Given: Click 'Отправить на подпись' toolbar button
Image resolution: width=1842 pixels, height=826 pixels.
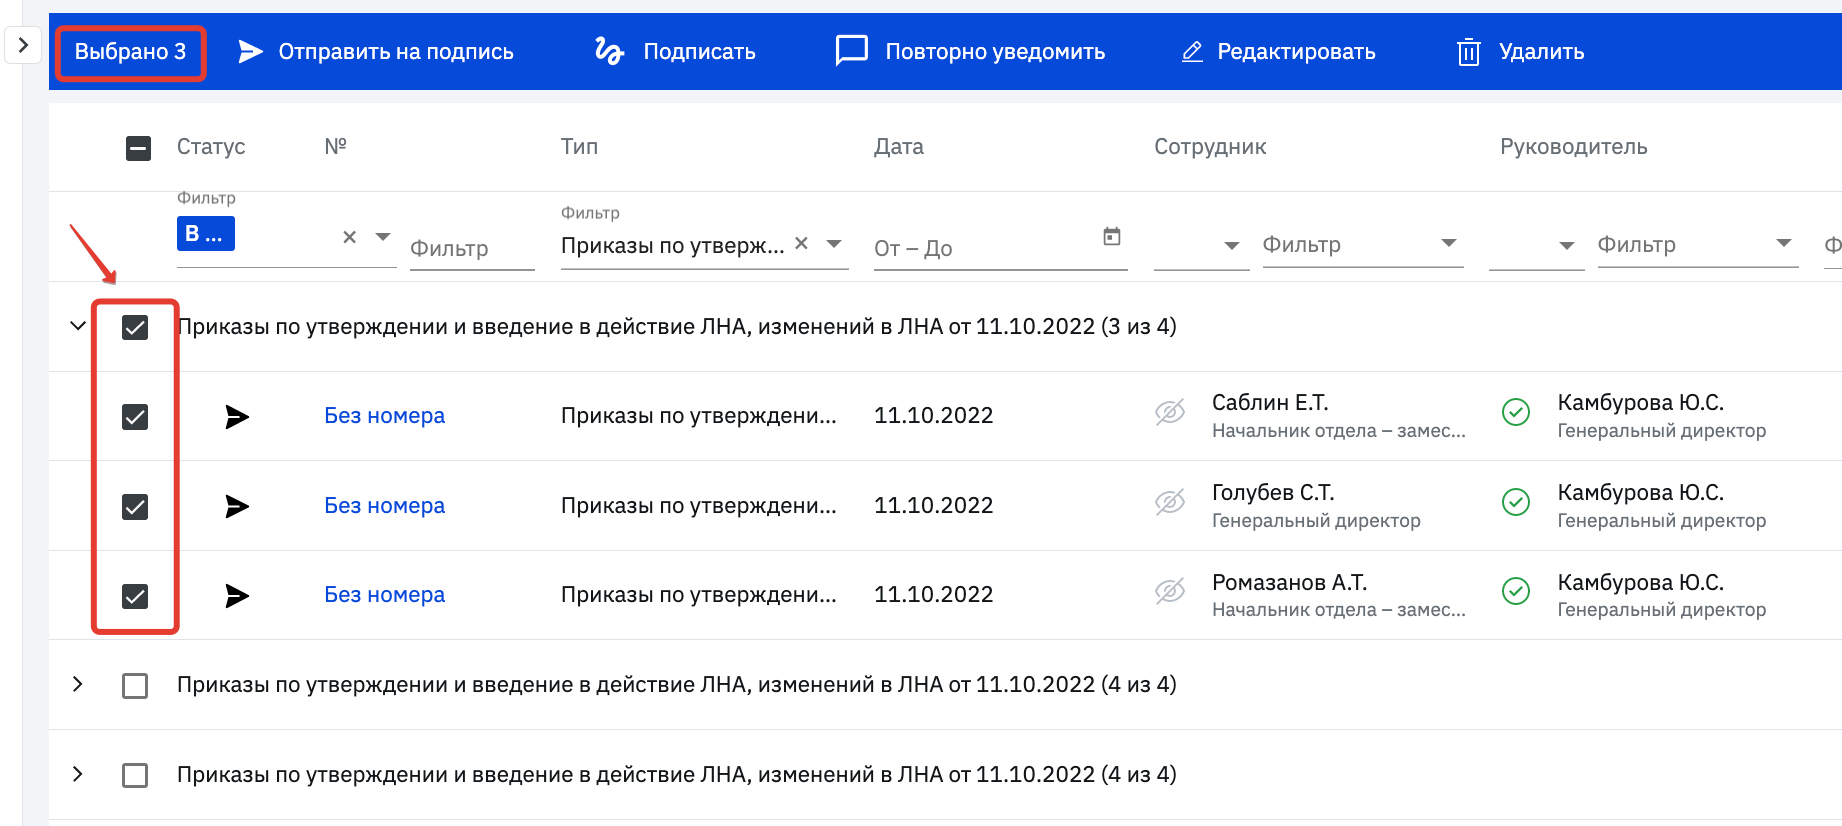Looking at the screenshot, I should point(376,52).
